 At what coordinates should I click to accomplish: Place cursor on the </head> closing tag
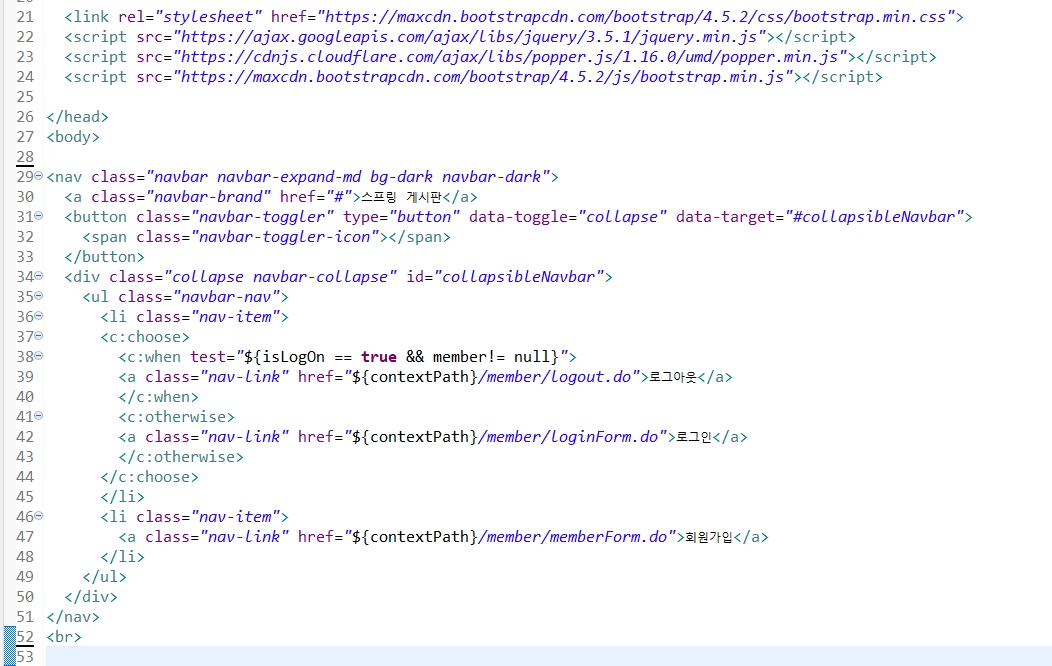(77, 117)
